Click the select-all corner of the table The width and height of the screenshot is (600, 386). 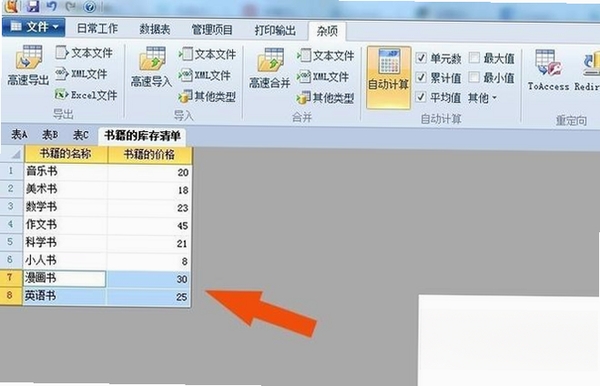pyautogui.click(x=12, y=154)
